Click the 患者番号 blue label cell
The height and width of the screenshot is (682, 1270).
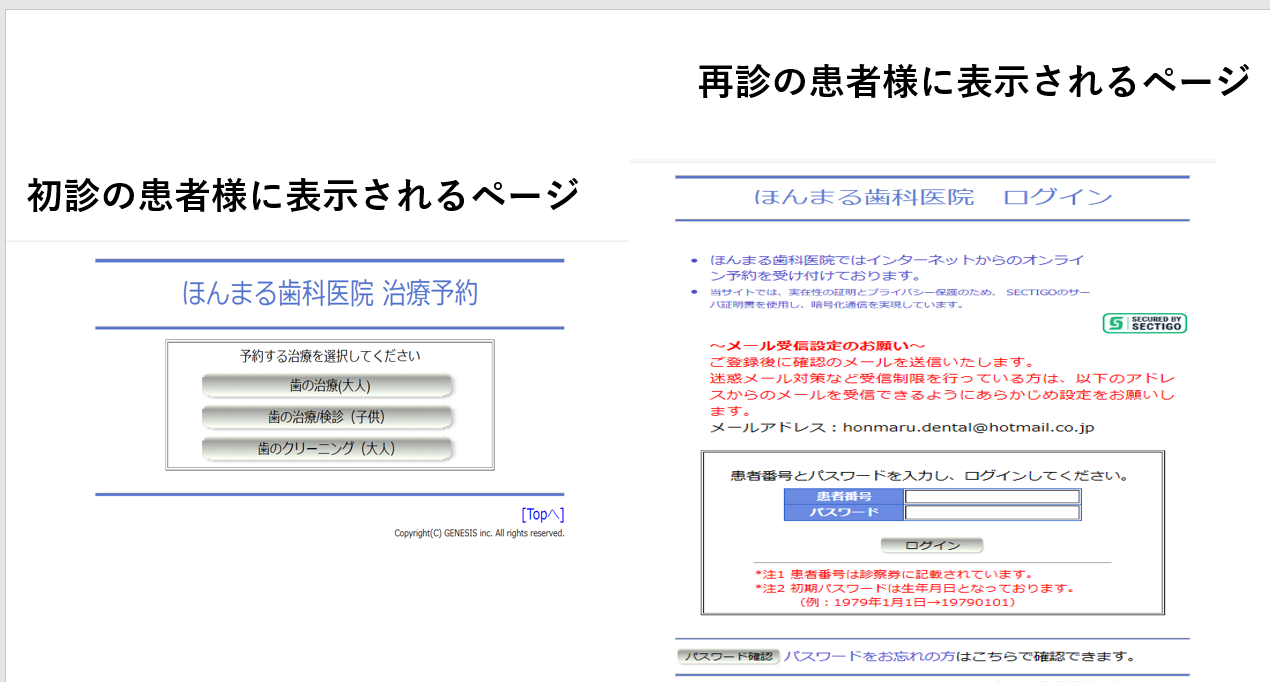[844, 496]
